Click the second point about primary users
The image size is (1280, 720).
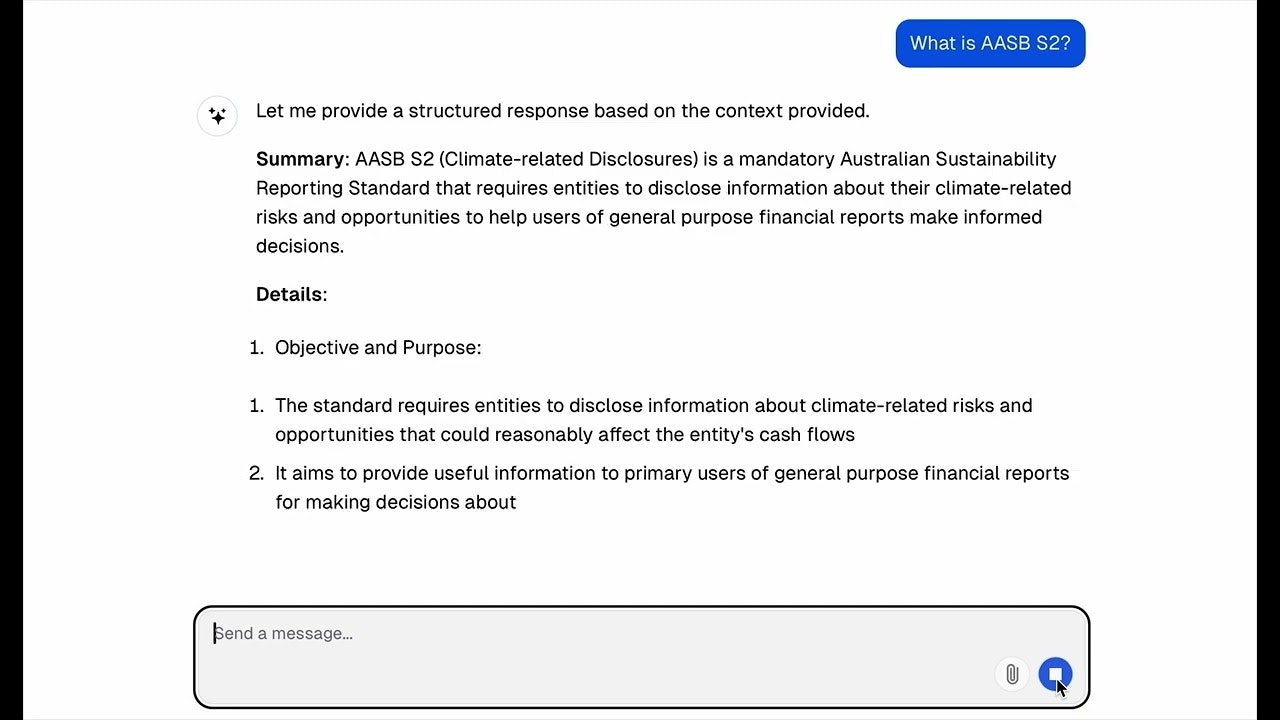click(671, 487)
